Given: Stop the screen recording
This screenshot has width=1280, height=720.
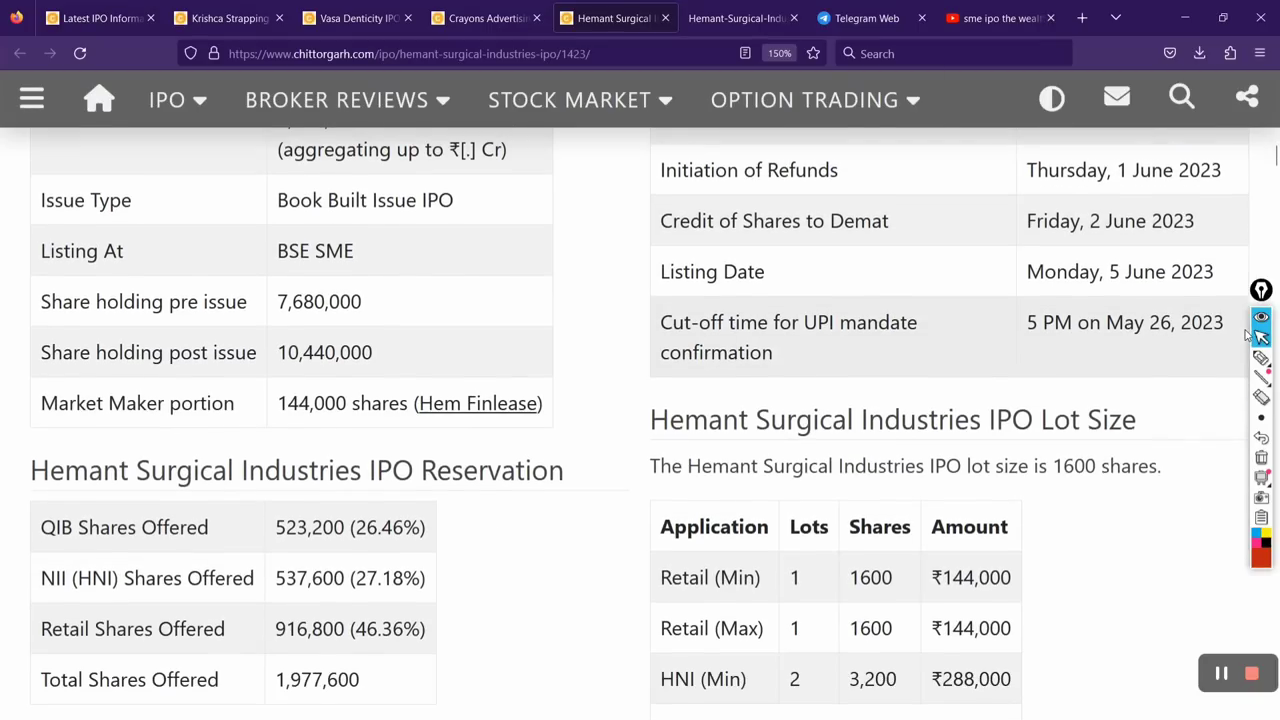Looking at the screenshot, I should tap(1252, 674).
